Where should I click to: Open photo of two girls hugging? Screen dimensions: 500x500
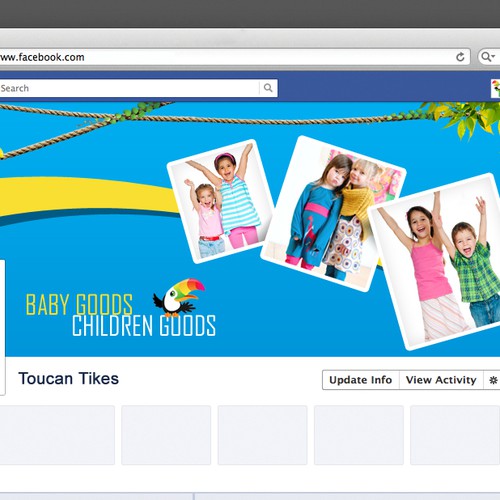[333, 213]
